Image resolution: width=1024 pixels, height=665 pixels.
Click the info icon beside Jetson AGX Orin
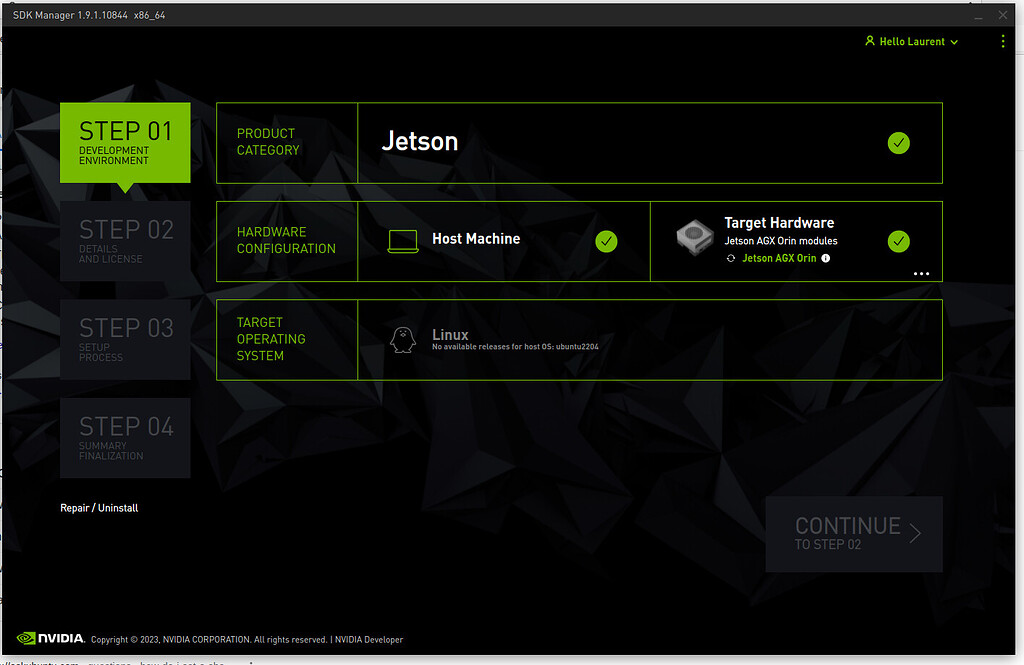click(825, 258)
